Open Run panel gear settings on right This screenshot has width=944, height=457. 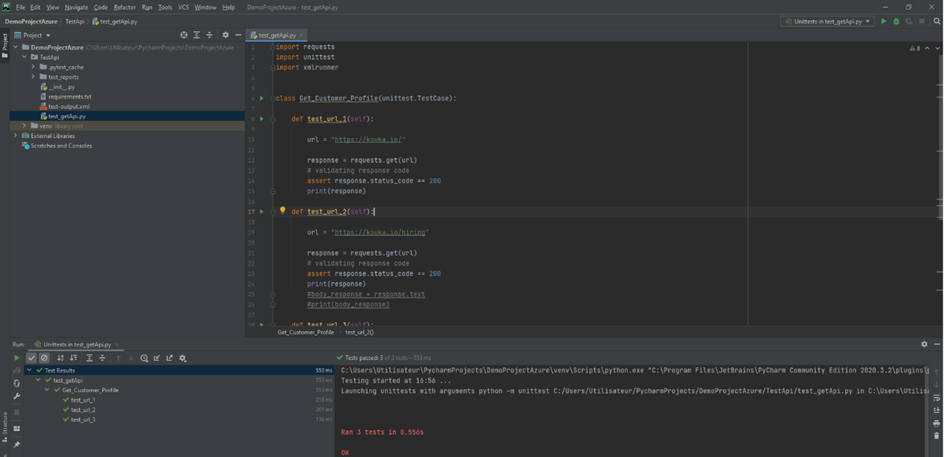coord(924,344)
